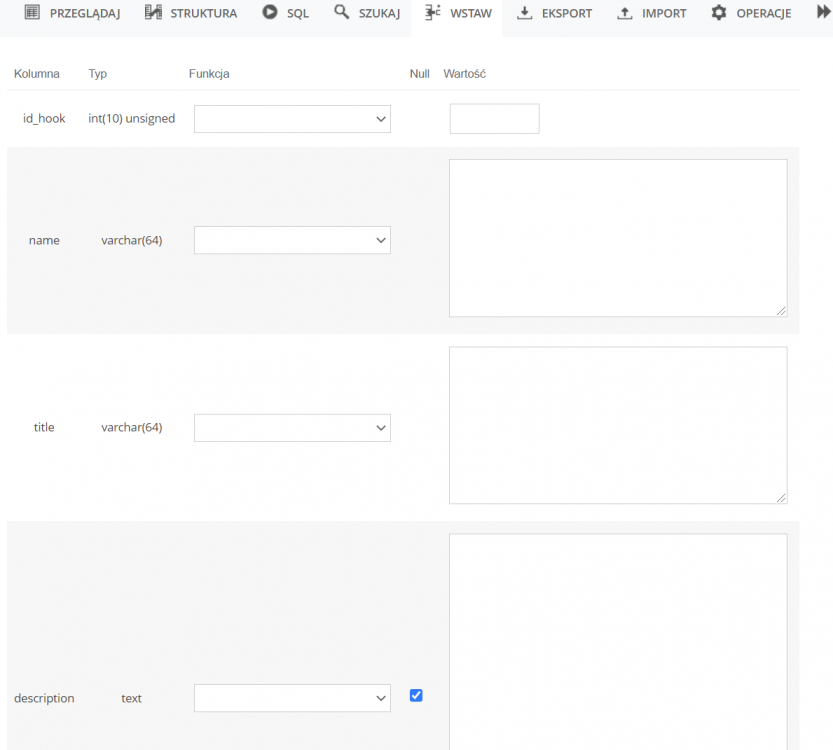
Task: Open the Funkcja dropdown for description
Action: coord(291,698)
